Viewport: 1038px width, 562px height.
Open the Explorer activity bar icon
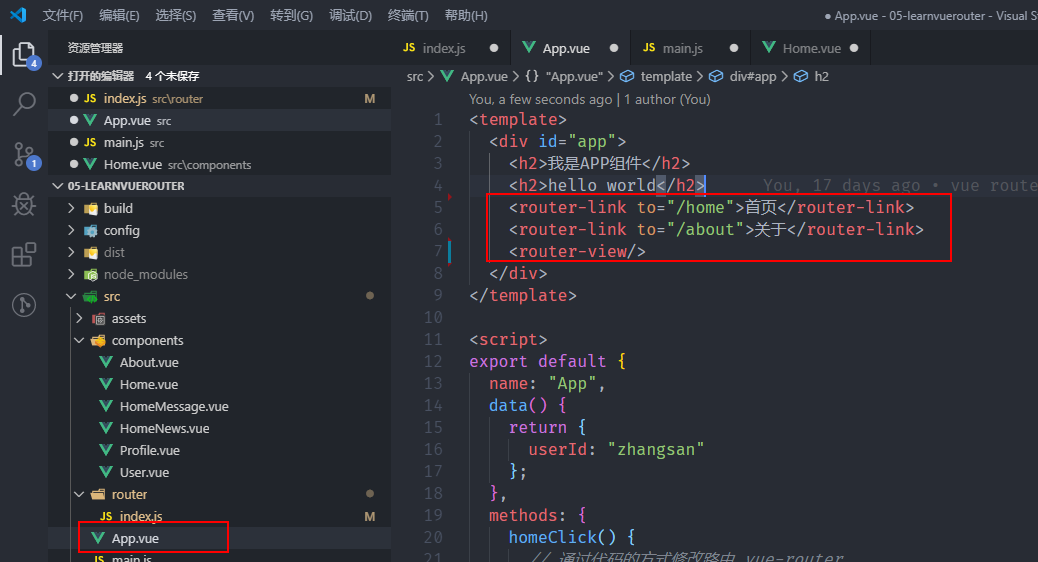point(24,54)
